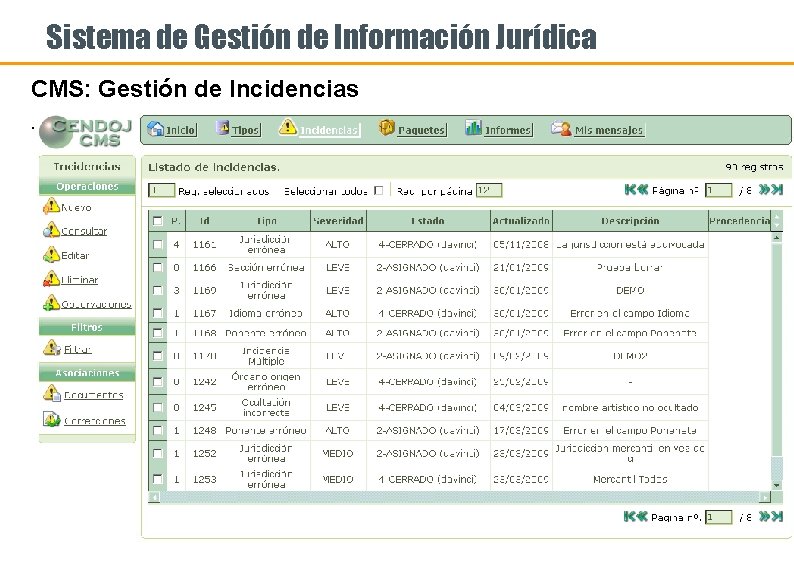The height and width of the screenshot is (564, 794).
Task: Click the Correcciones link
Action: [95, 421]
